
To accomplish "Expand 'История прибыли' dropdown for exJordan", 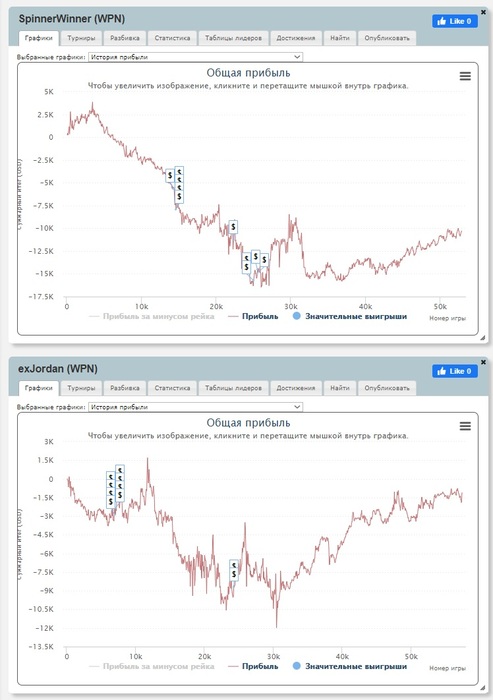I will (195, 407).
